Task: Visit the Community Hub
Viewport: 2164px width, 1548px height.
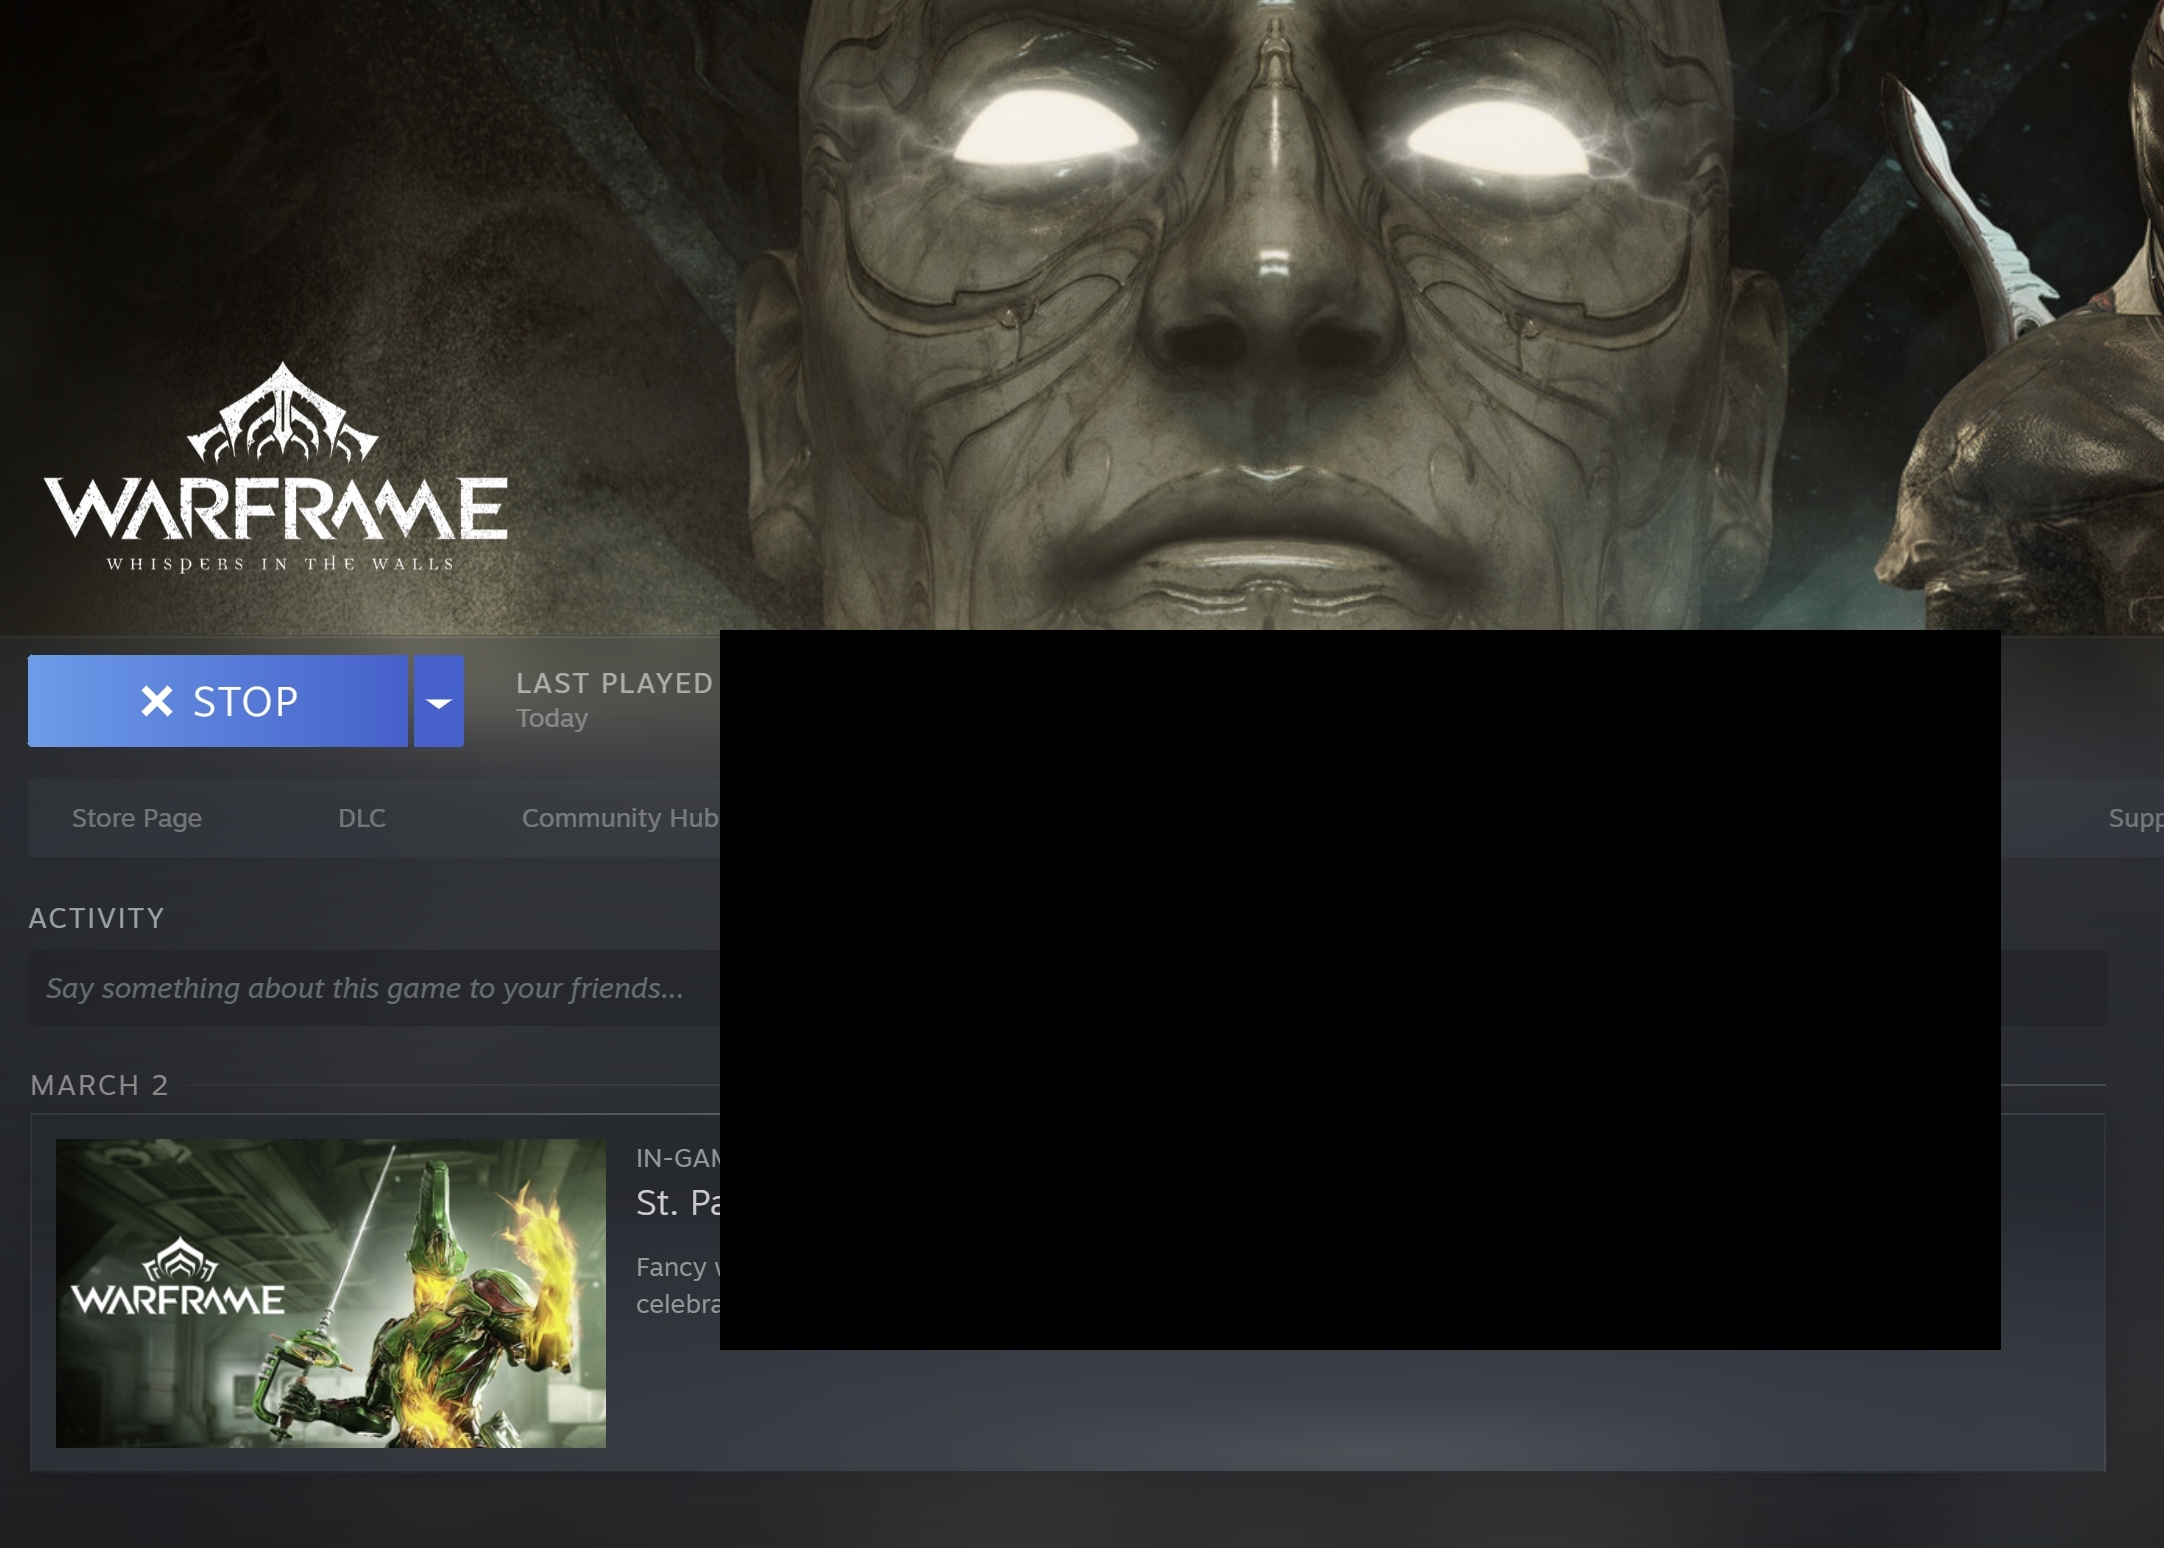Action: click(x=620, y=818)
